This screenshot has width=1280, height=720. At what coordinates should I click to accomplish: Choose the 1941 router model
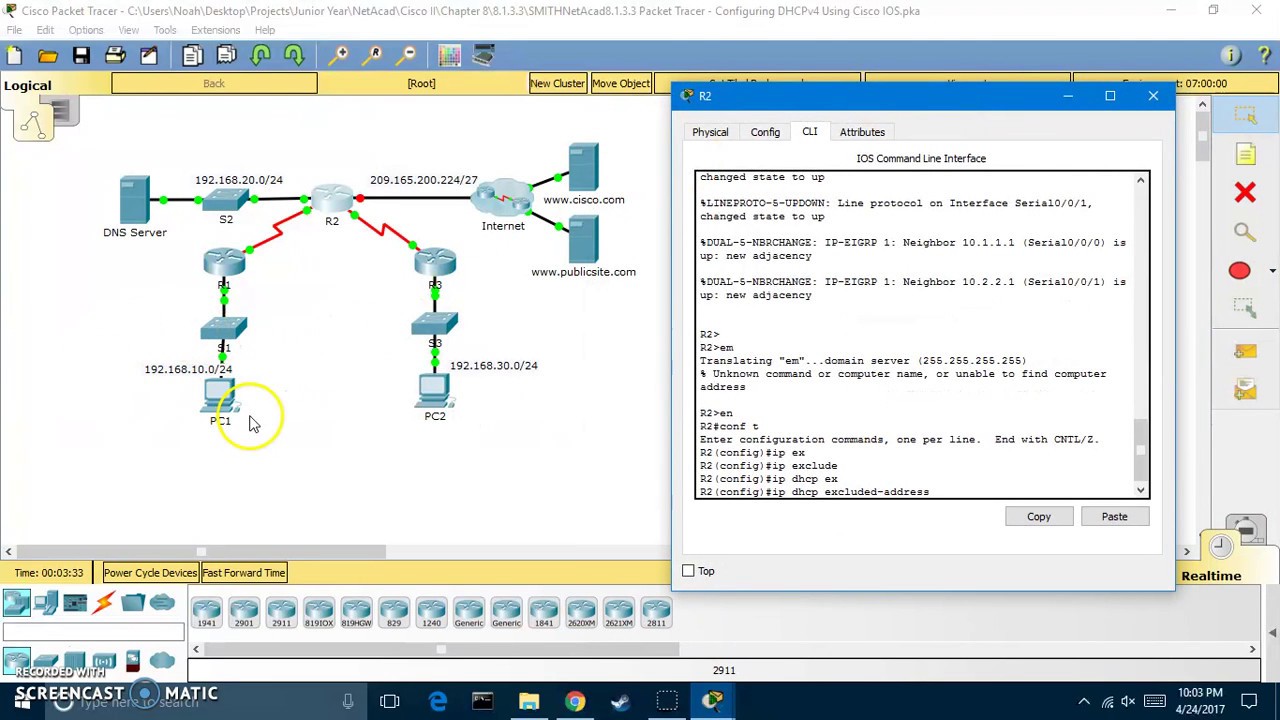pos(206,612)
